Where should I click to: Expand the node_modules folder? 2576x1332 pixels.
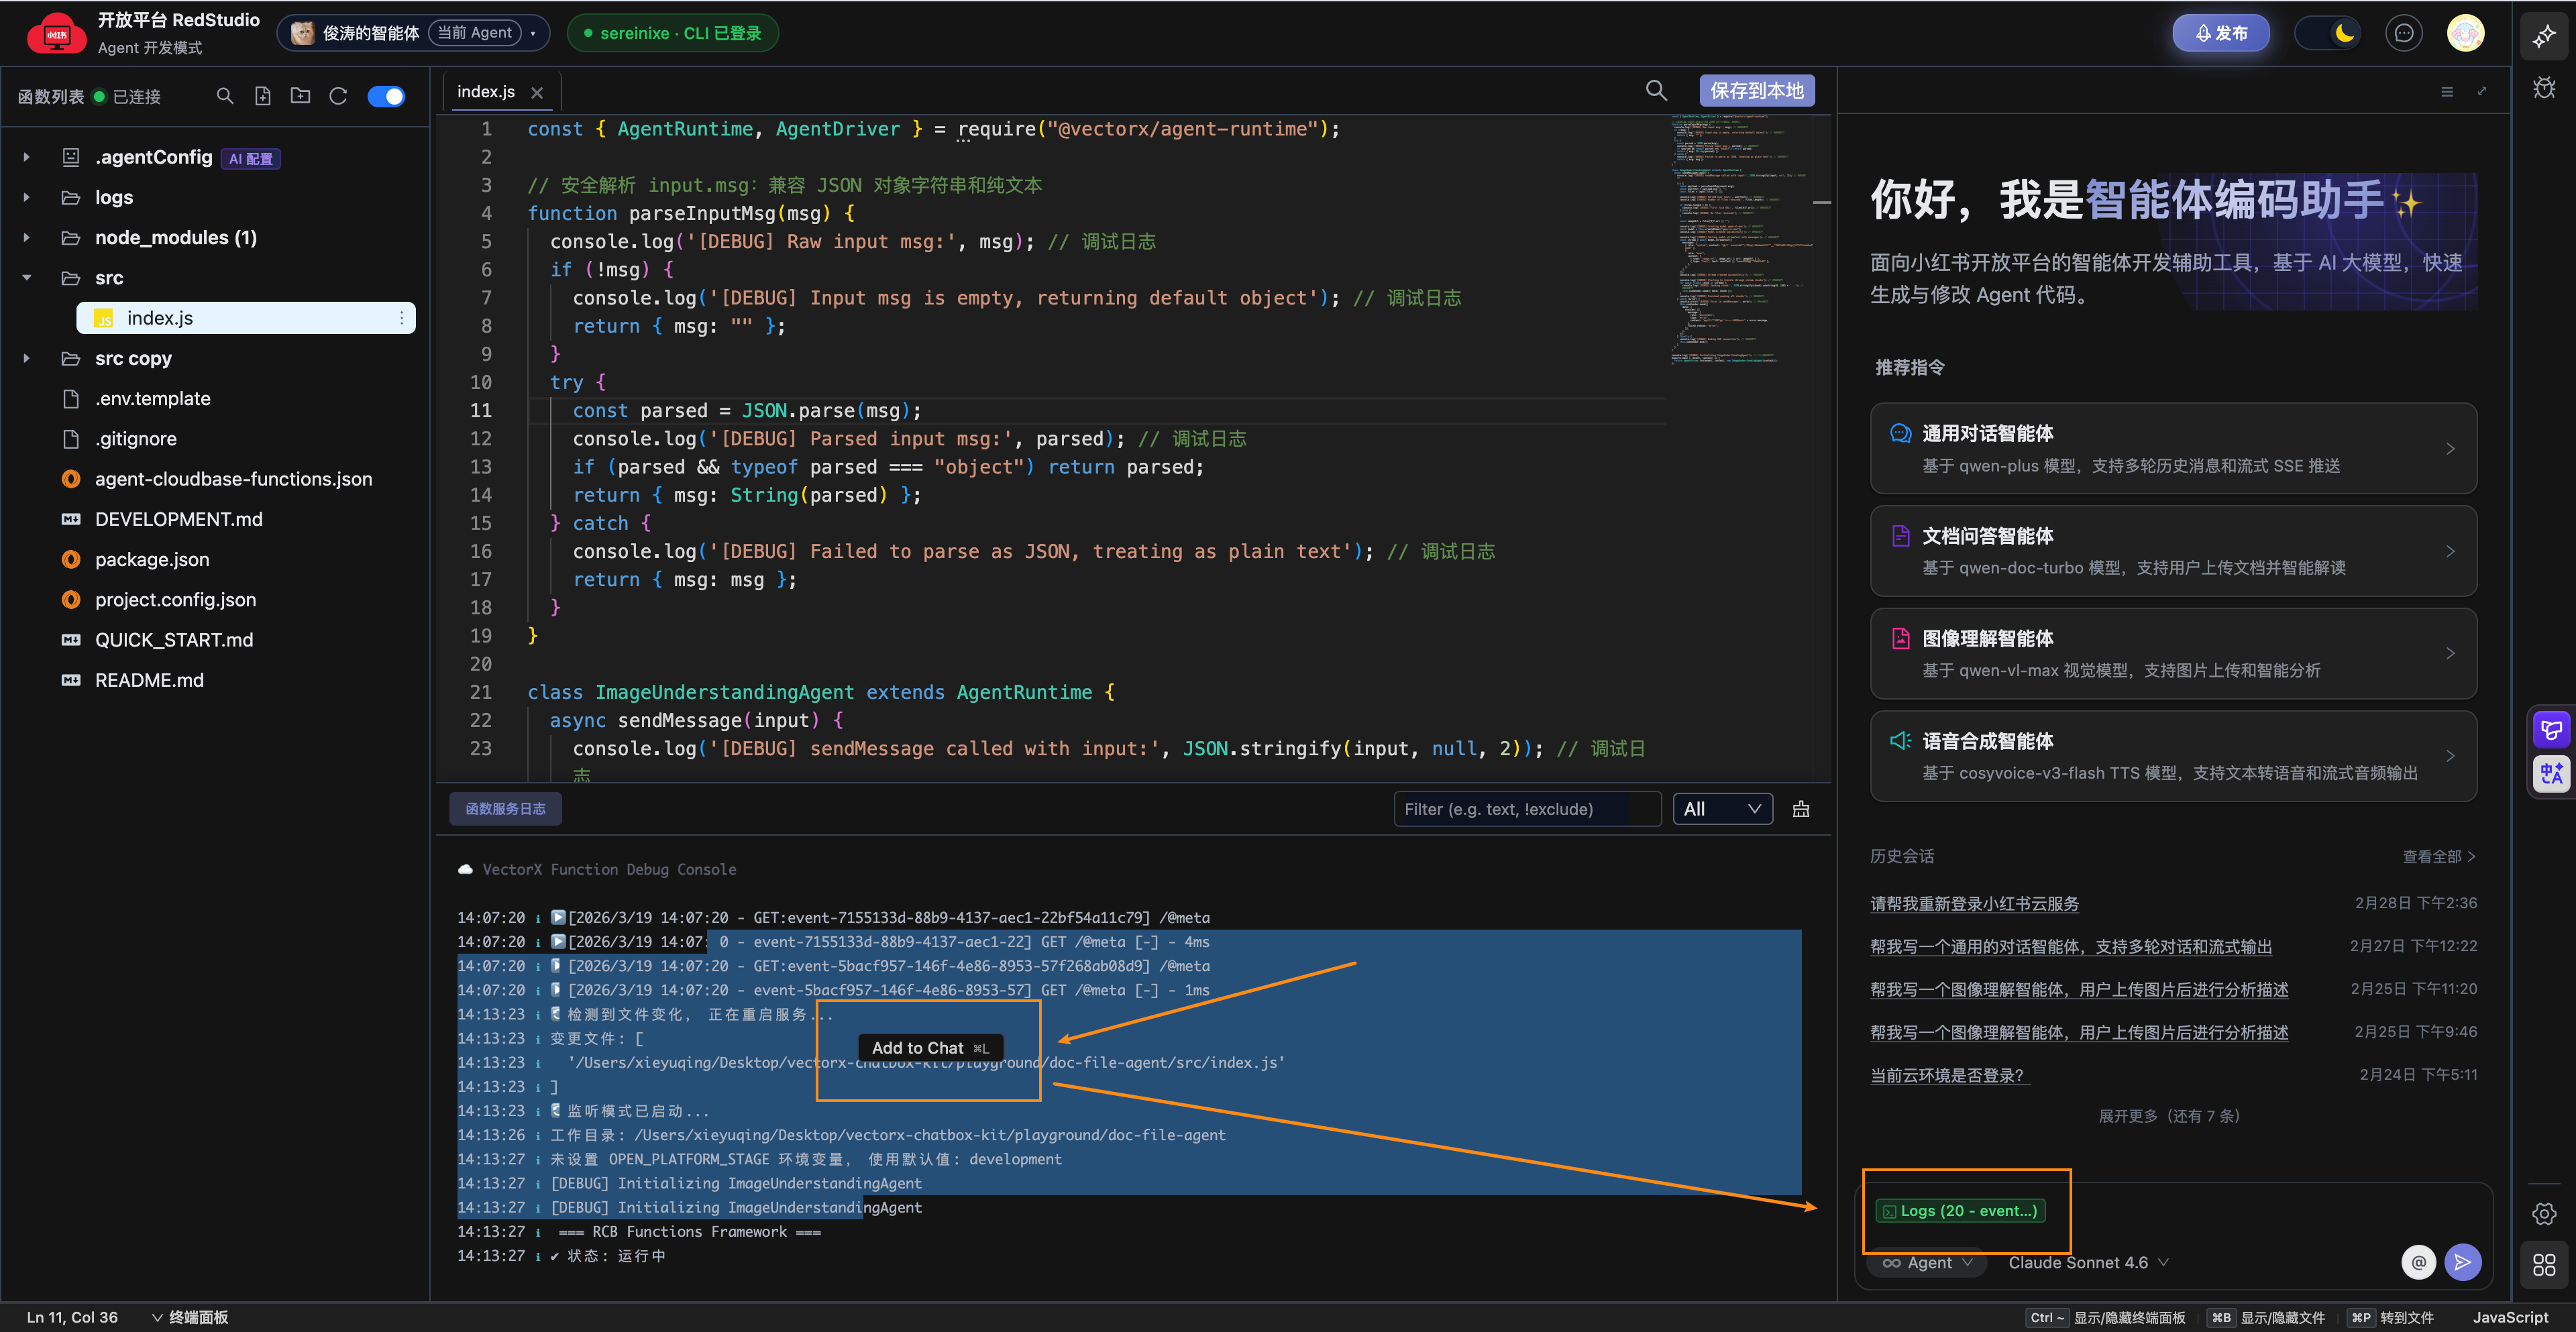(27, 238)
